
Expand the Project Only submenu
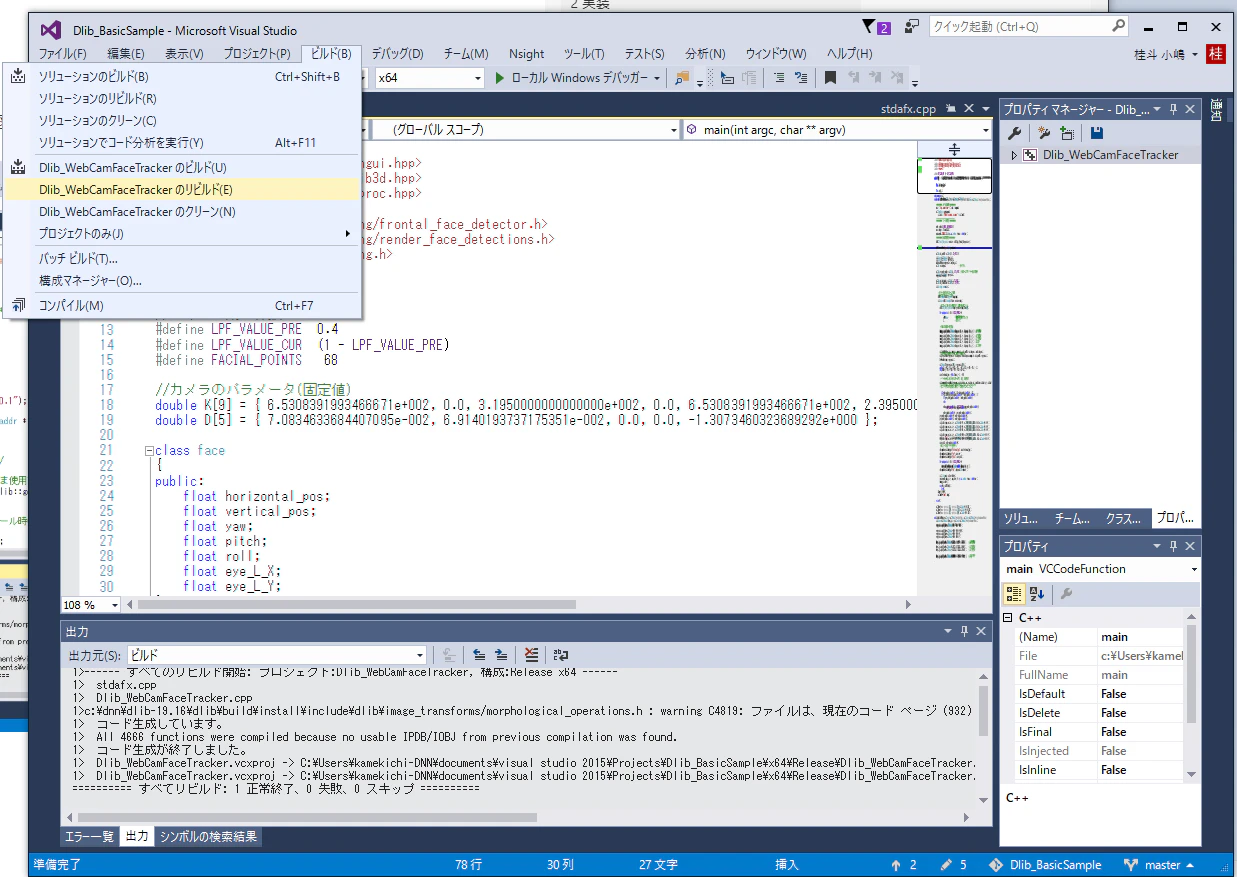point(182,234)
